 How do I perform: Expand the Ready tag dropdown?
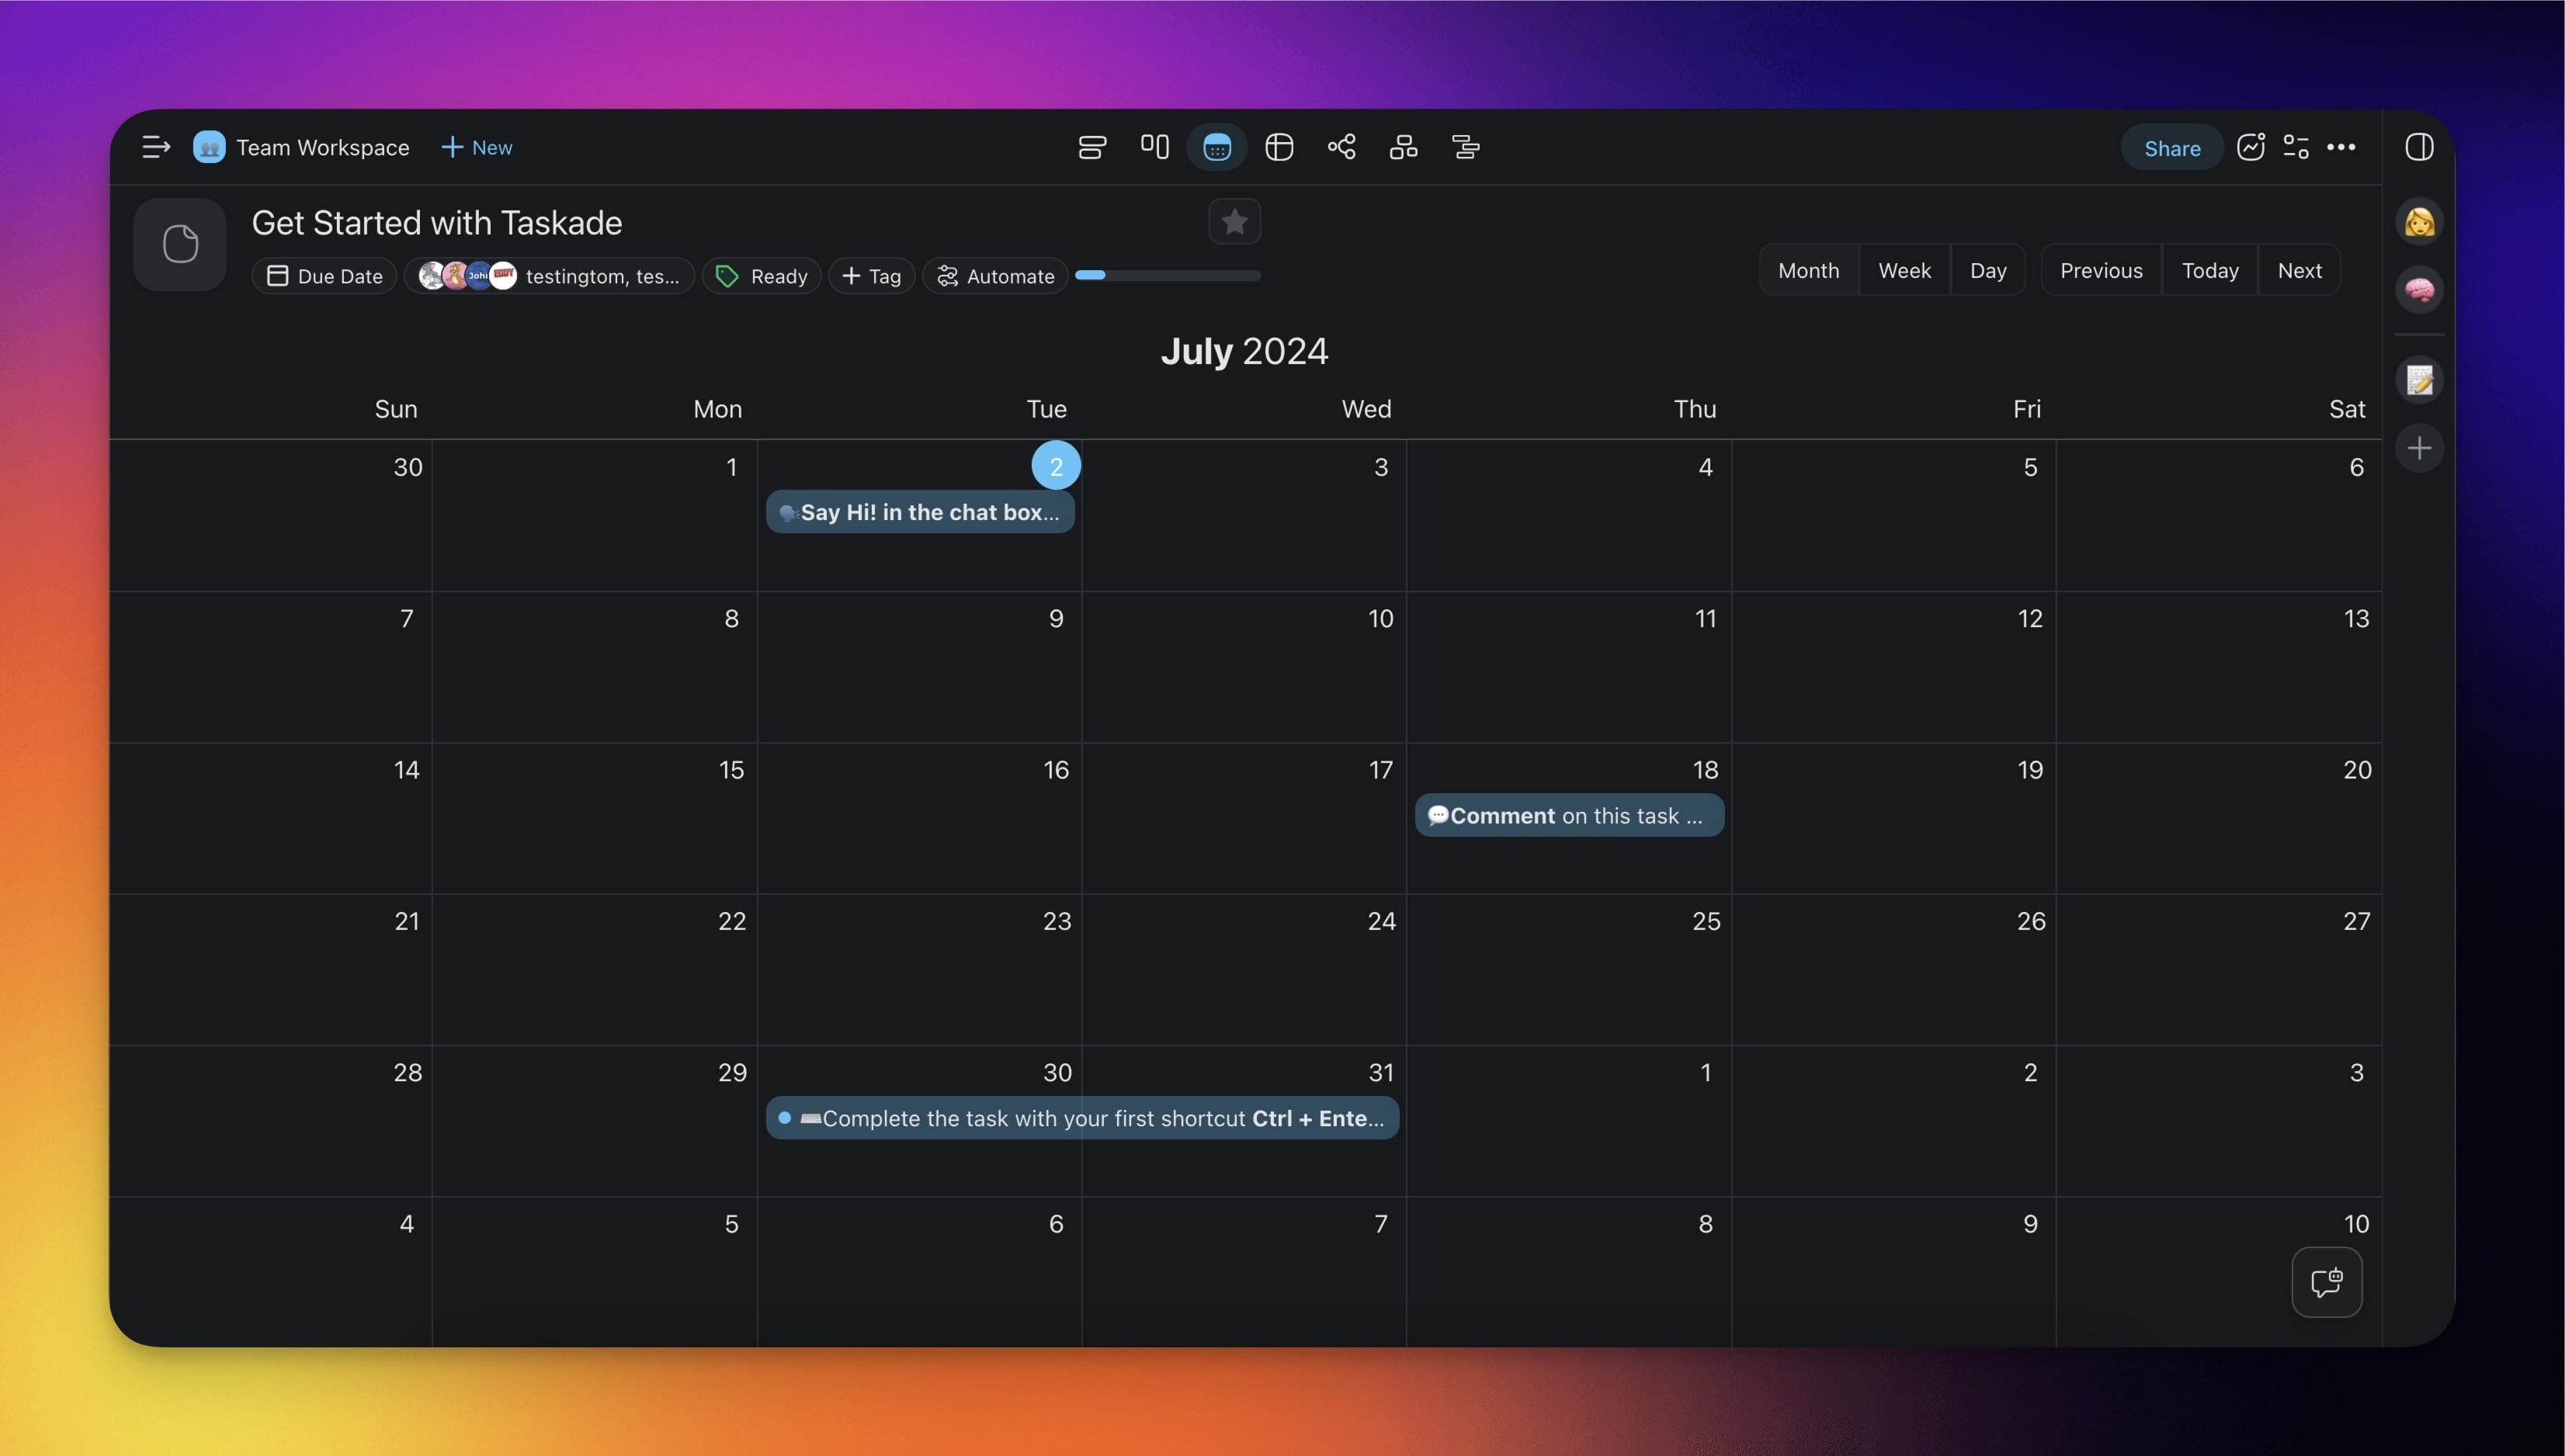coord(761,276)
